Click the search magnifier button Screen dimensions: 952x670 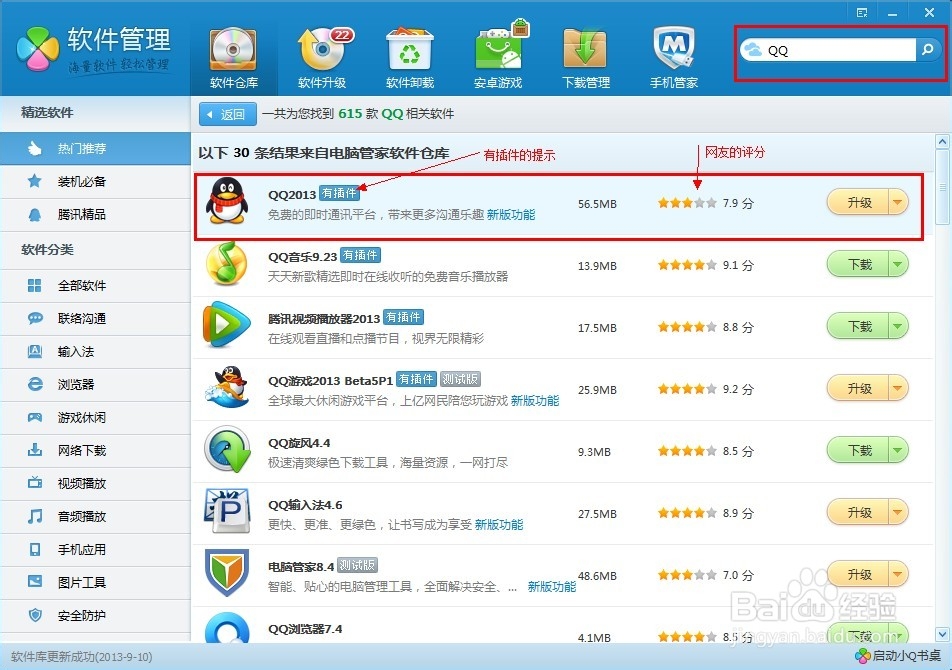[x=928, y=50]
